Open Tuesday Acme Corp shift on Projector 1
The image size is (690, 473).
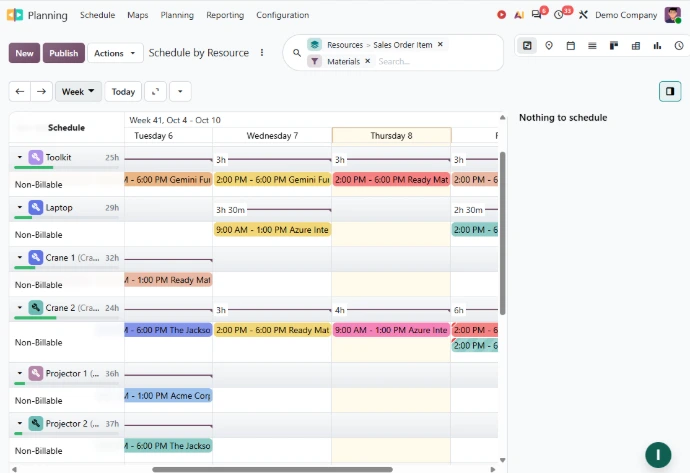point(169,396)
